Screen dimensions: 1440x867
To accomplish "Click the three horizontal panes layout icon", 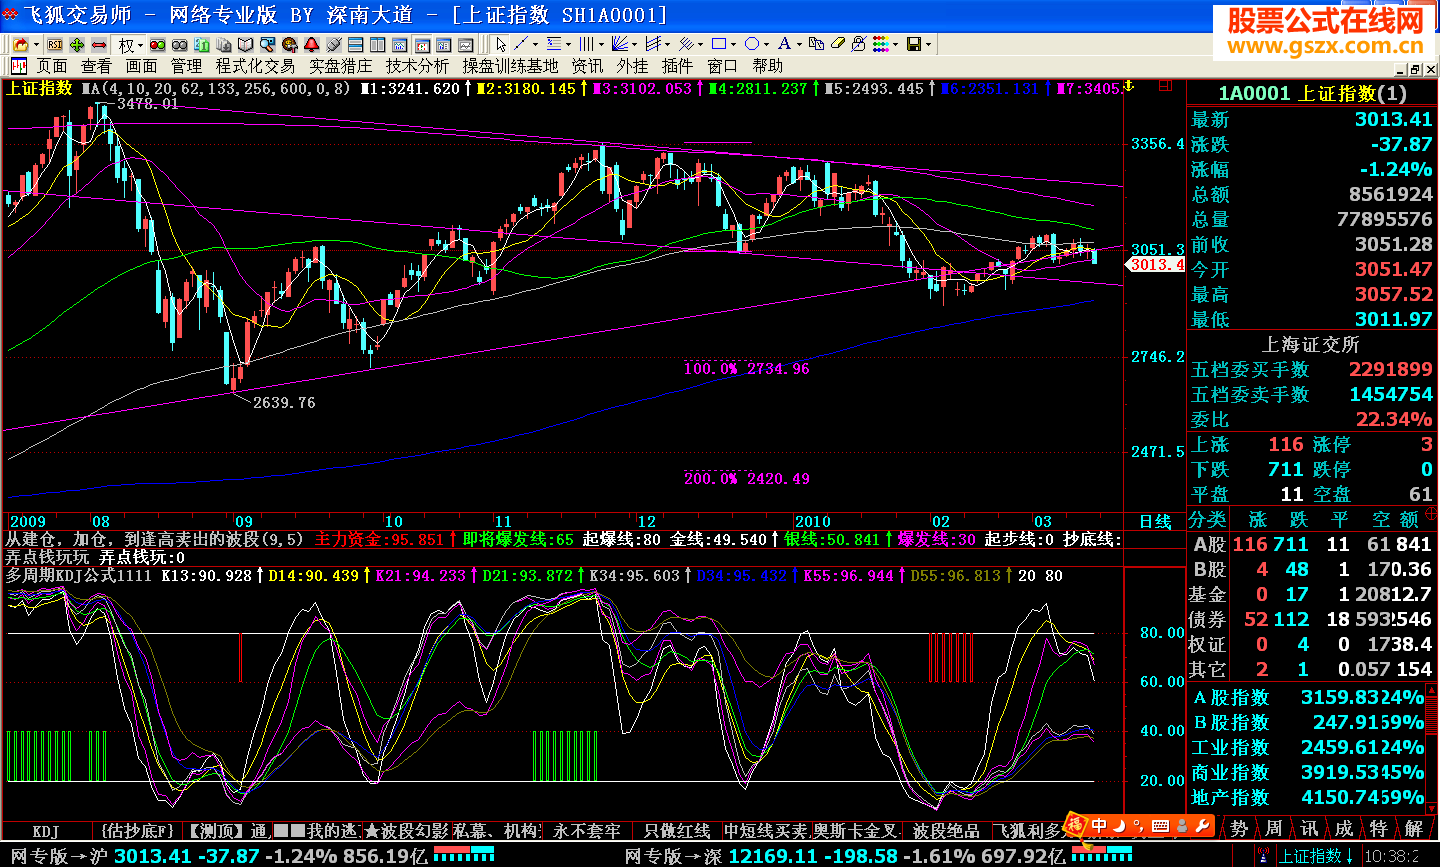I will point(356,45).
